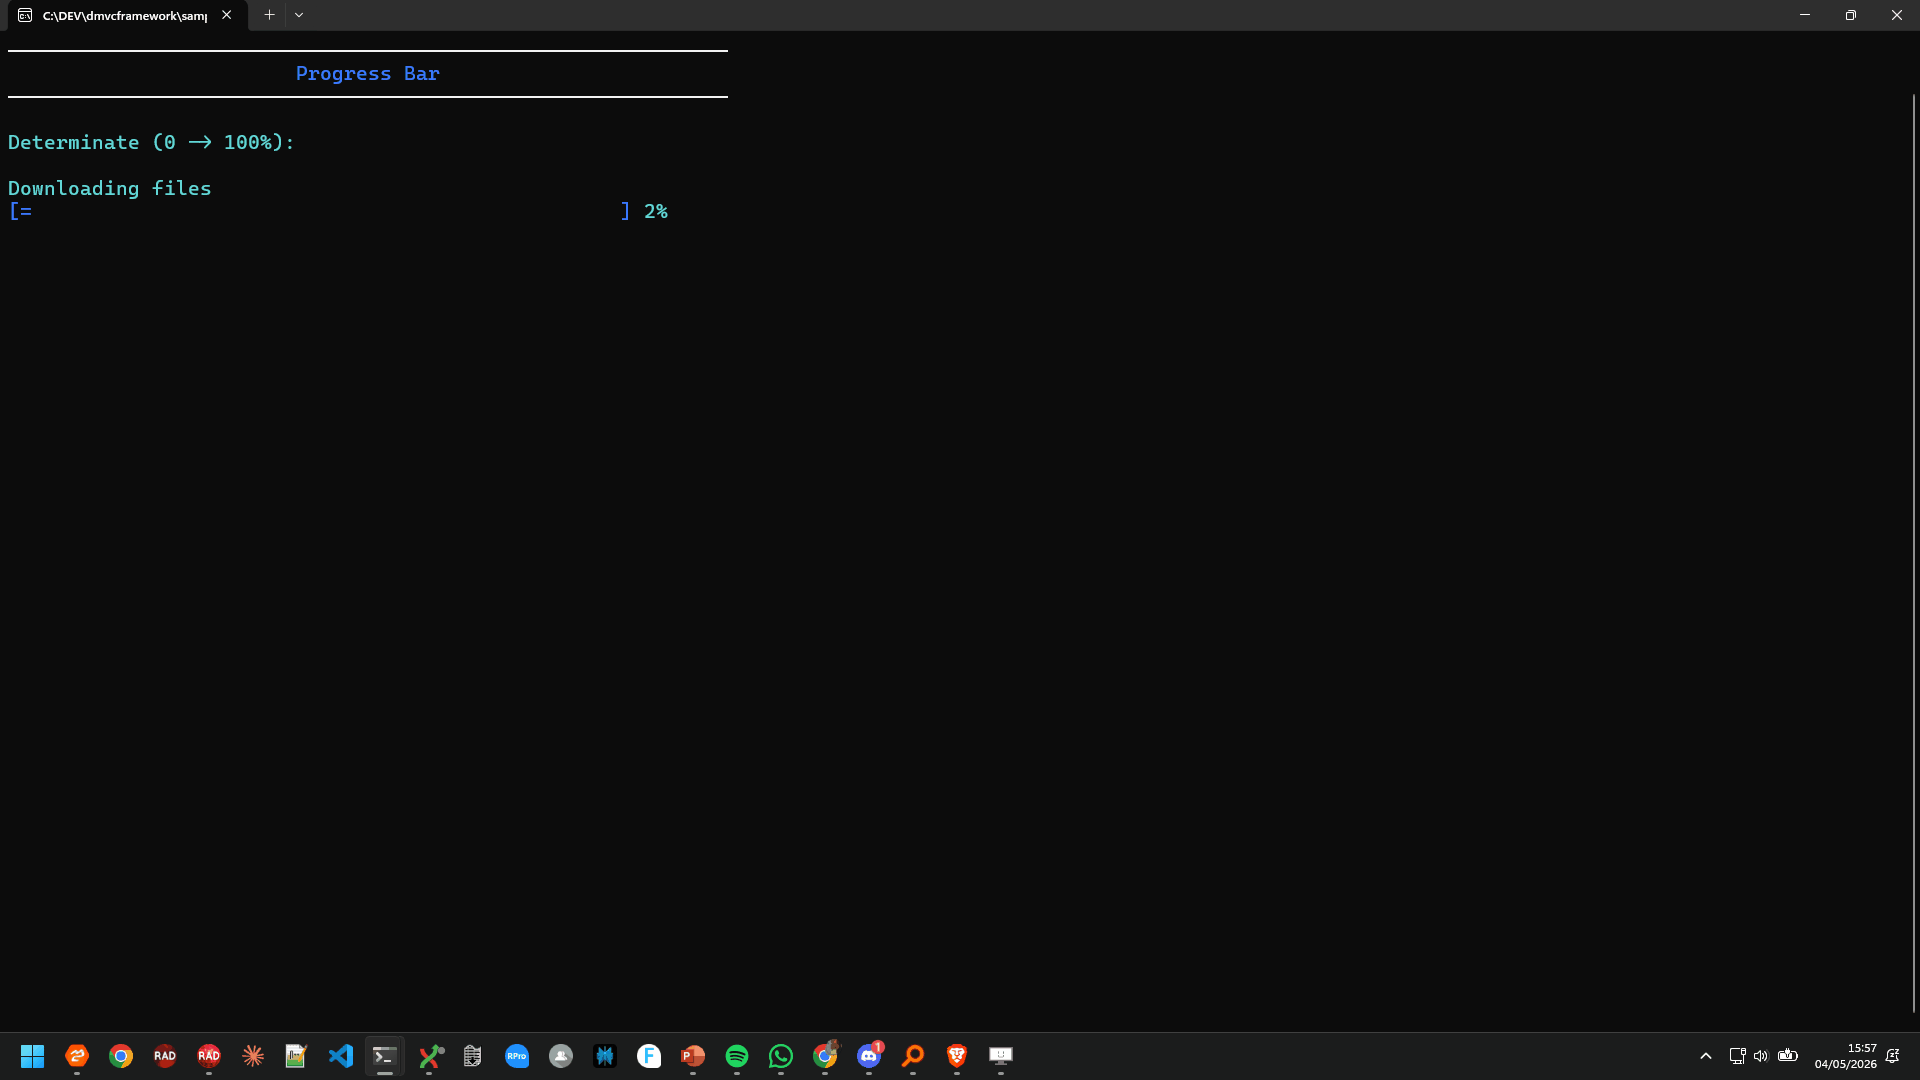Open Google Chrome from the taskbar
The height and width of the screenshot is (1080, 1920).
tap(121, 1056)
